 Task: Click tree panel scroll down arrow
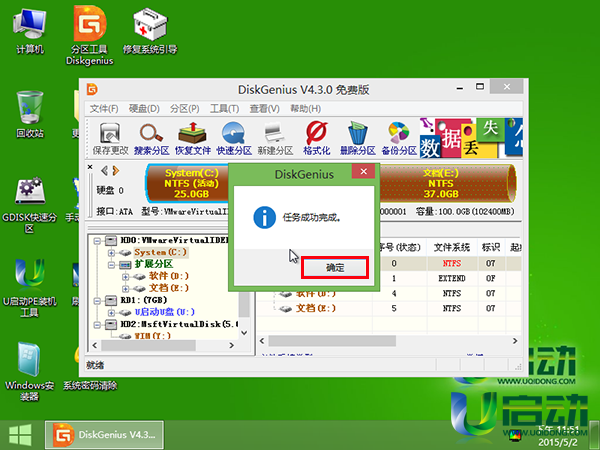click(244, 333)
